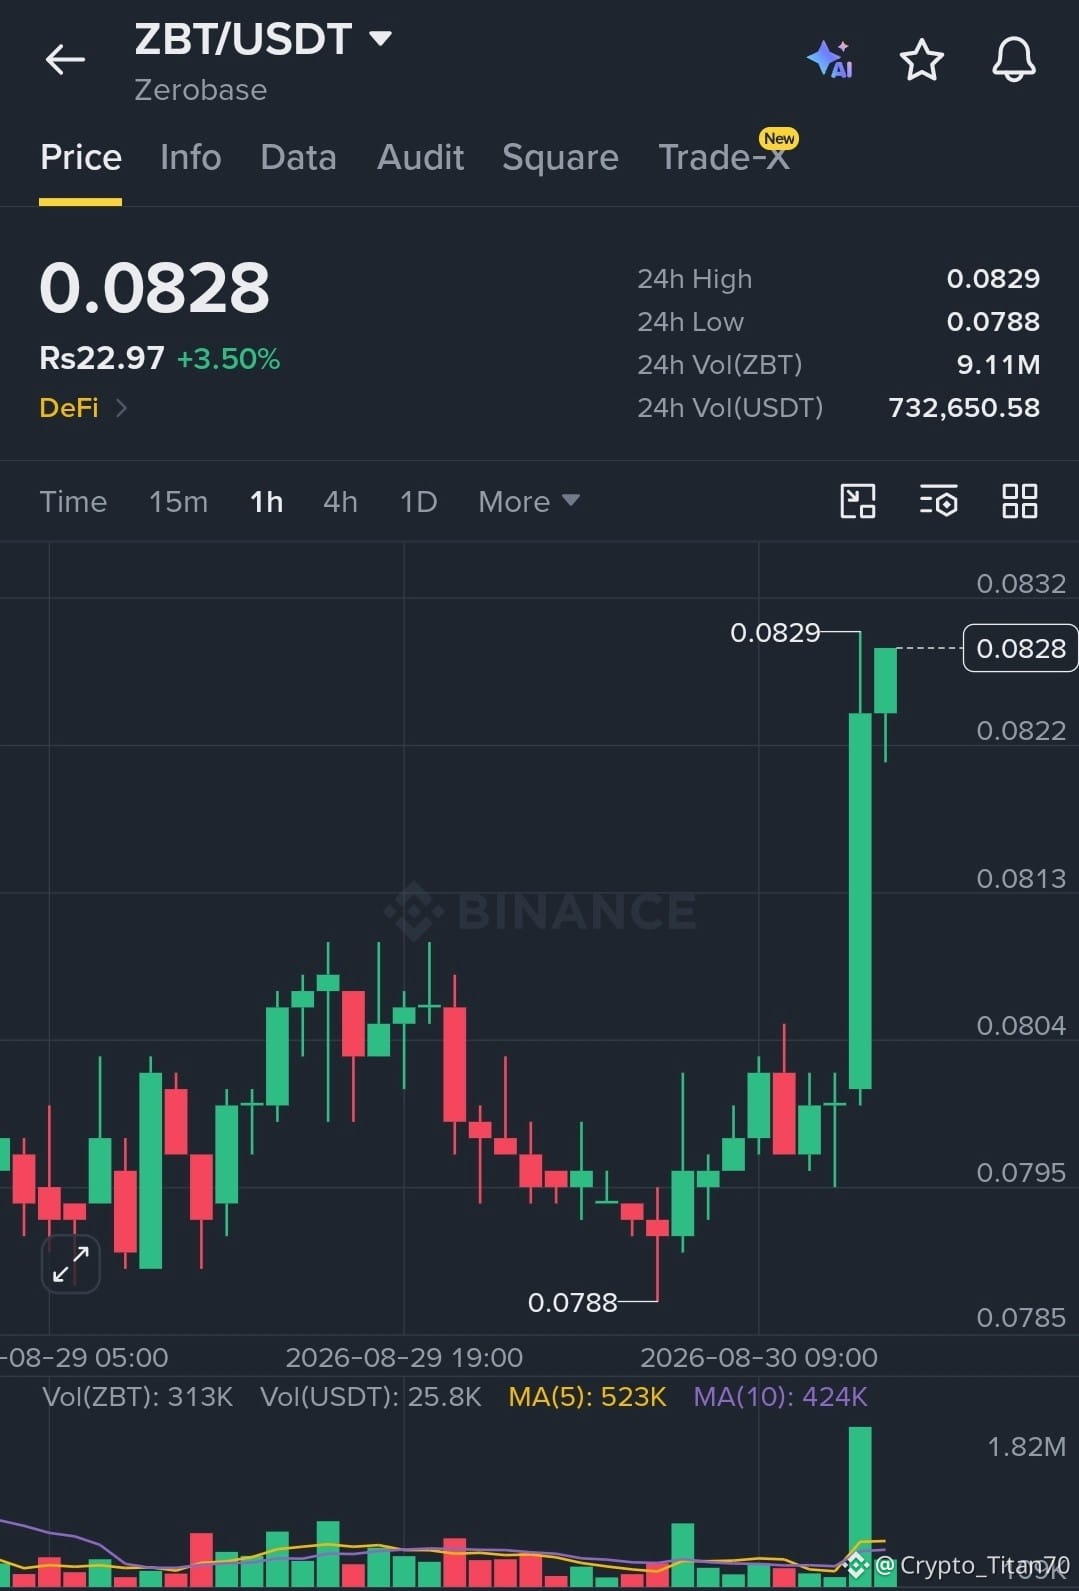Select the 4h chart interval
1079x1591 pixels.
340,501
